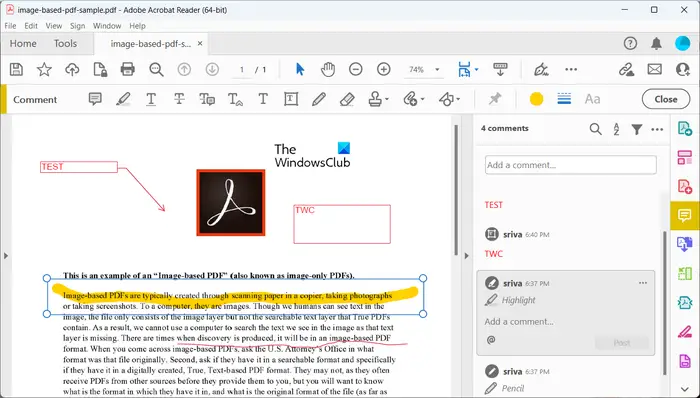Open the Edit menu

[x=31, y=26]
